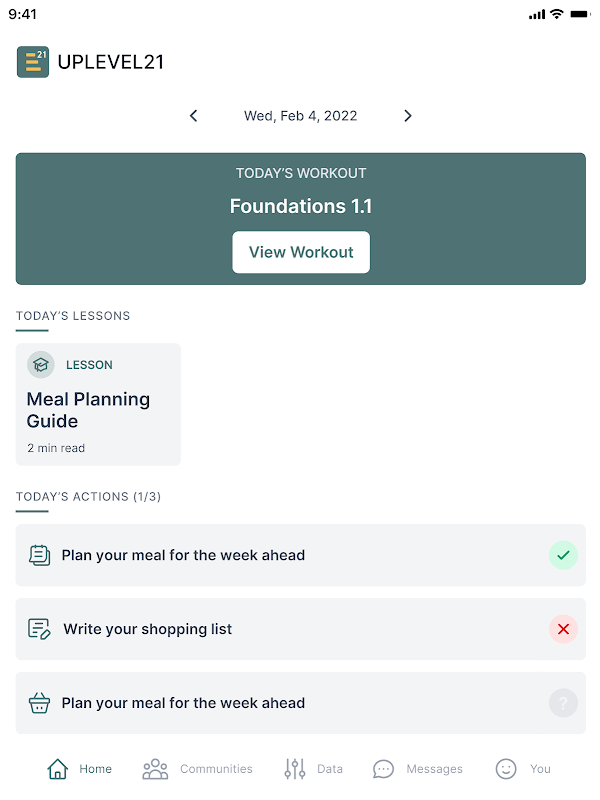Tap the meal plan notes icon
This screenshot has width=600, height=800.
pyautogui.click(x=39, y=555)
